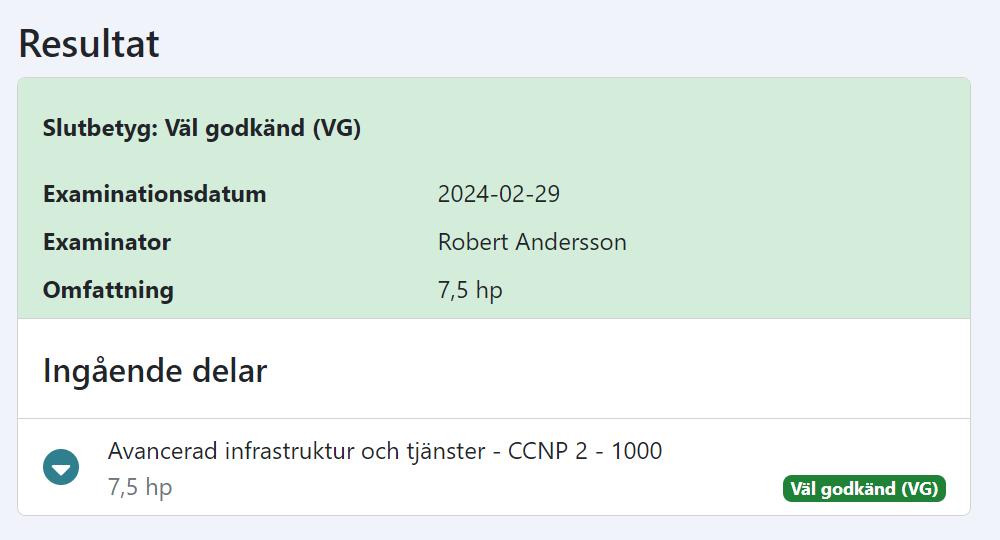The height and width of the screenshot is (540, 1000).
Task: Select the Resultat page heading
Action: 89,43
